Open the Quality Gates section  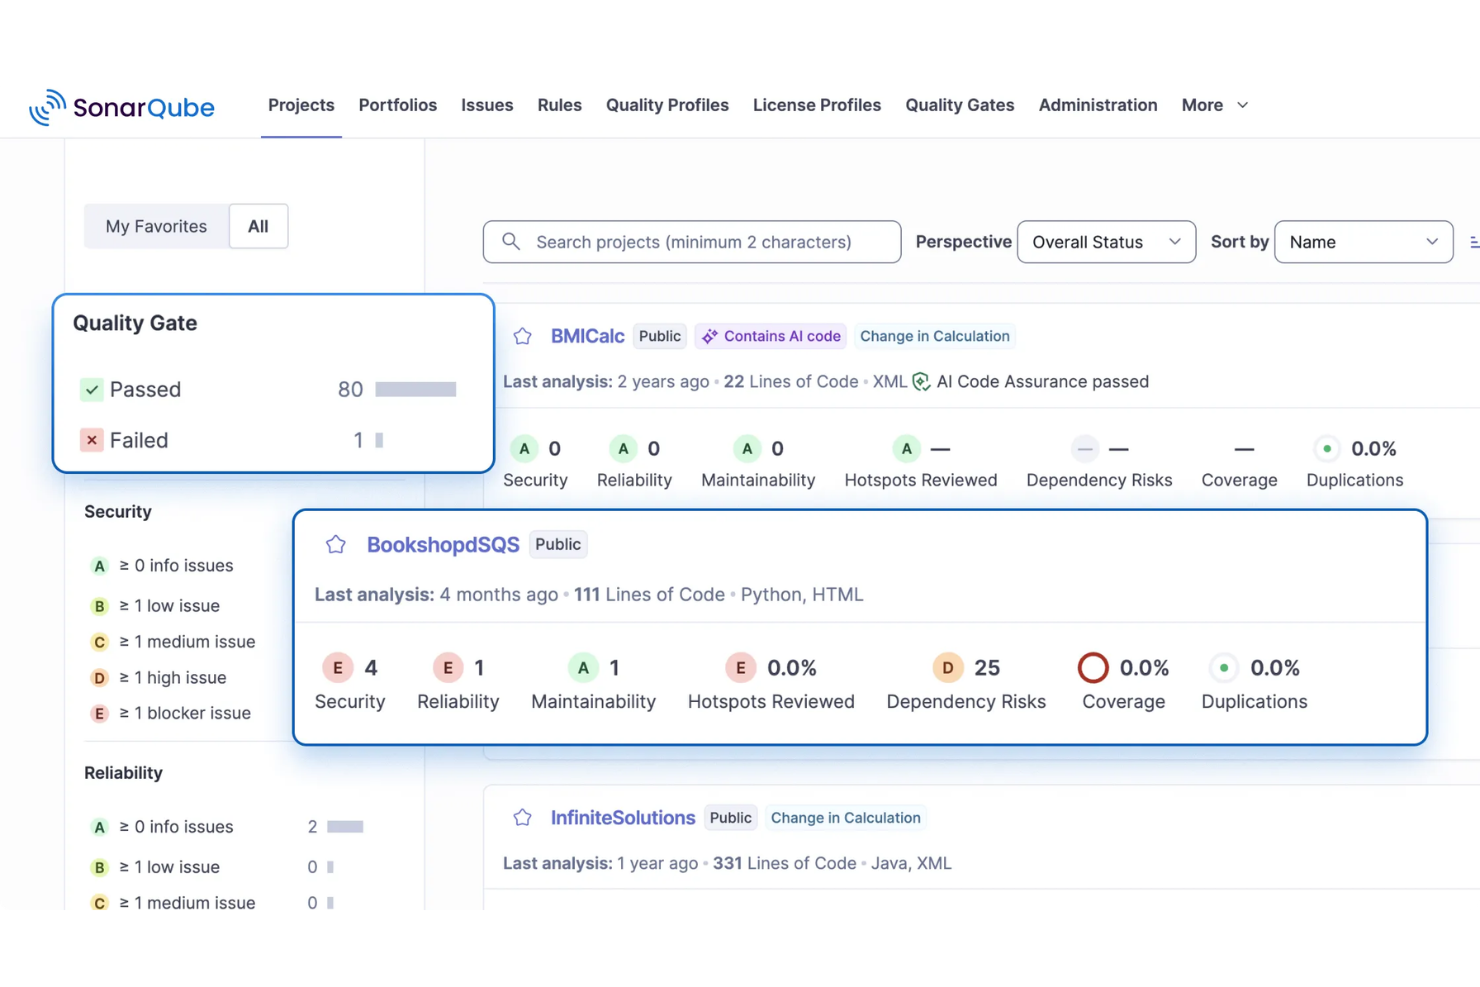tap(959, 105)
